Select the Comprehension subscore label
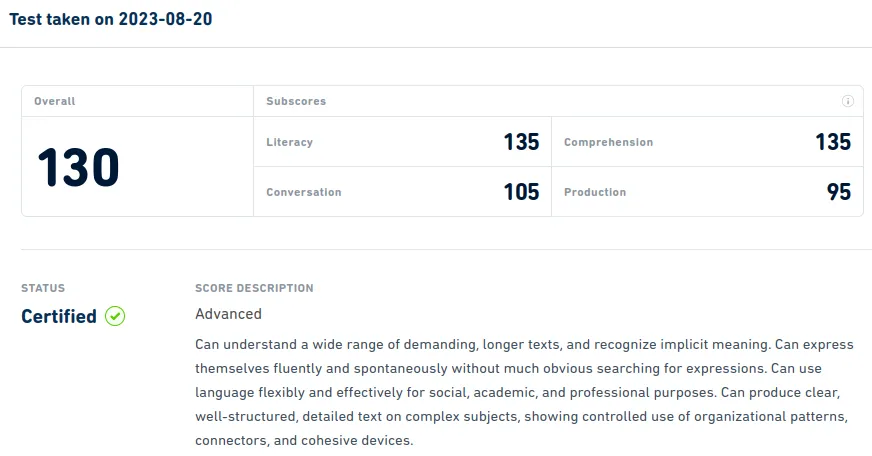This screenshot has height=456, width=872. (608, 142)
